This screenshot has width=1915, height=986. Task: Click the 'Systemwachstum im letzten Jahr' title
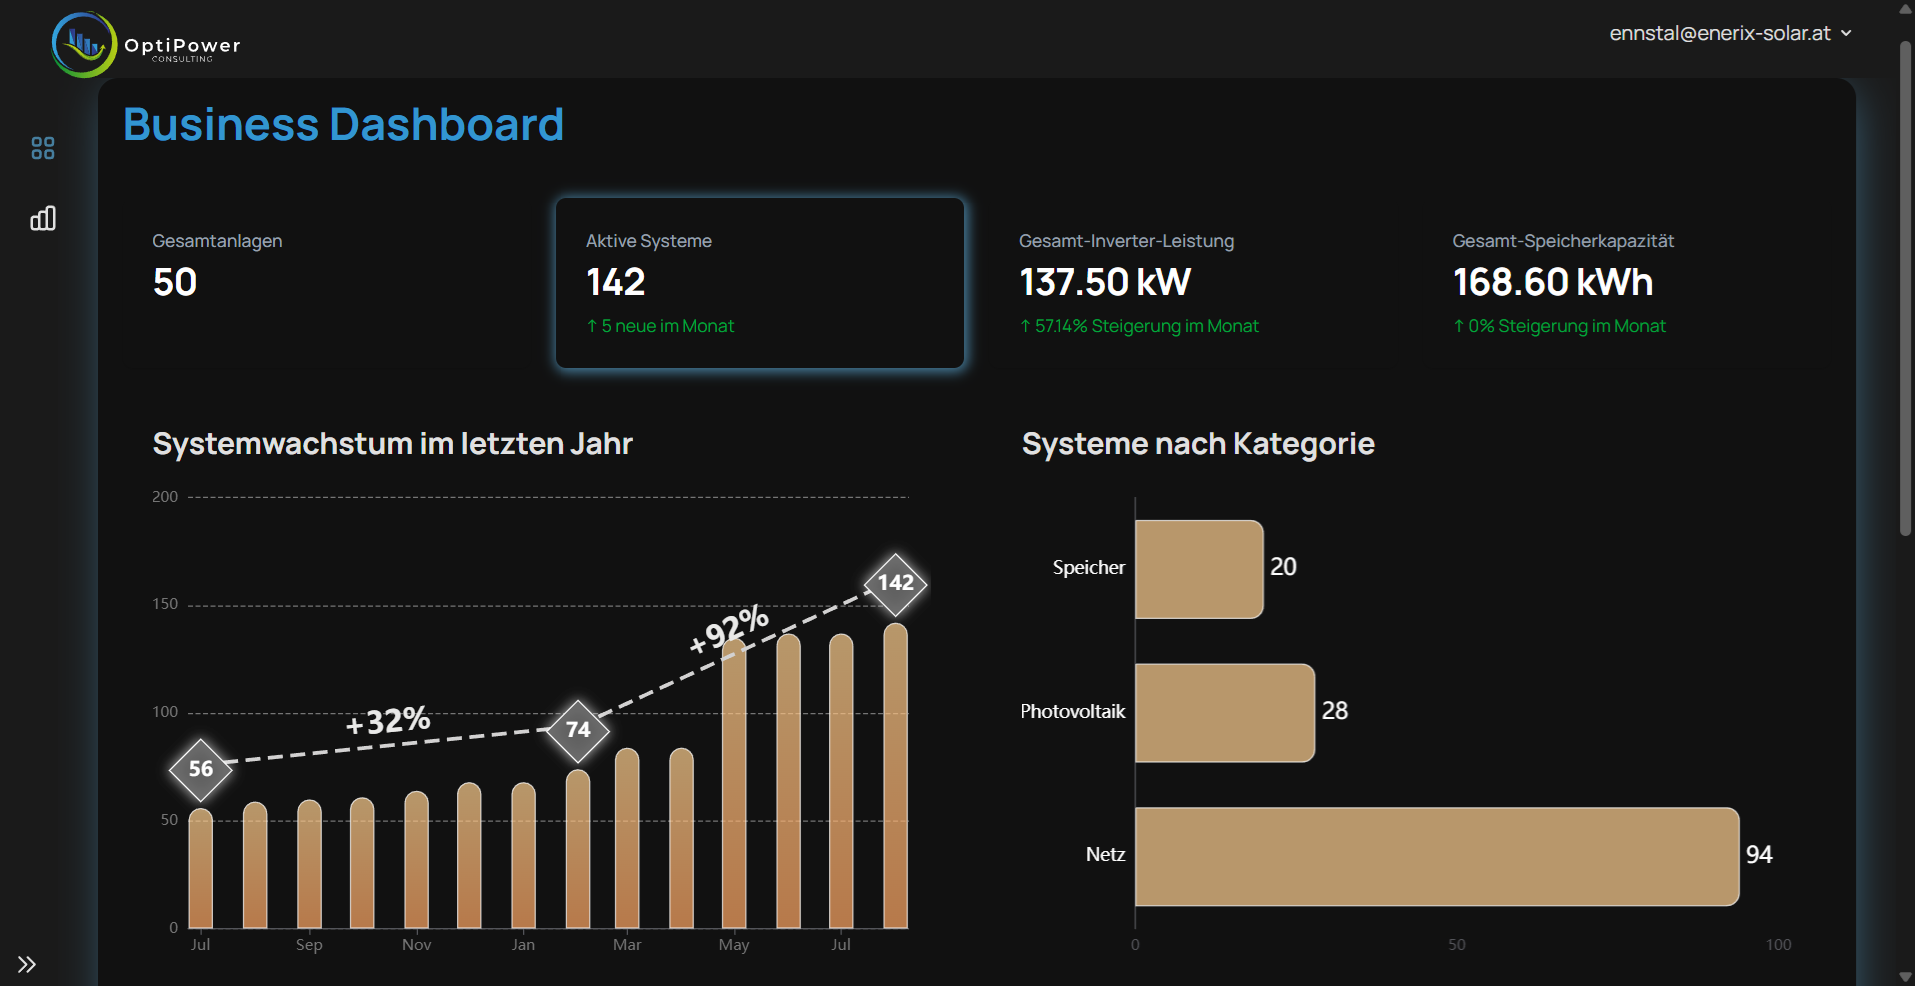click(x=392, y=444)
